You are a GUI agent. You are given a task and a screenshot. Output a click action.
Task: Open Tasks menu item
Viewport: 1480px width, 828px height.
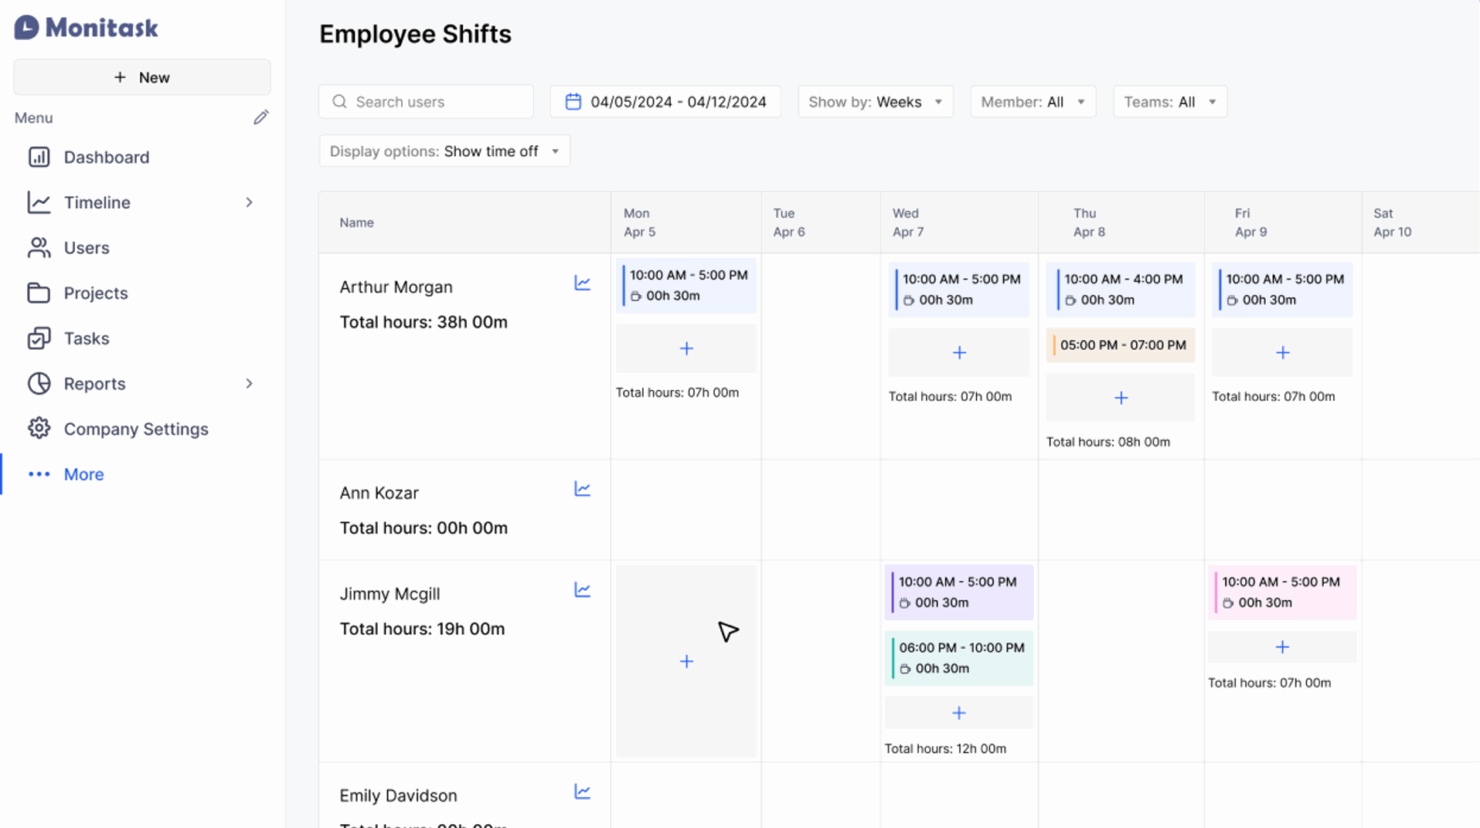pyautogui.click(x=87, y=338)
